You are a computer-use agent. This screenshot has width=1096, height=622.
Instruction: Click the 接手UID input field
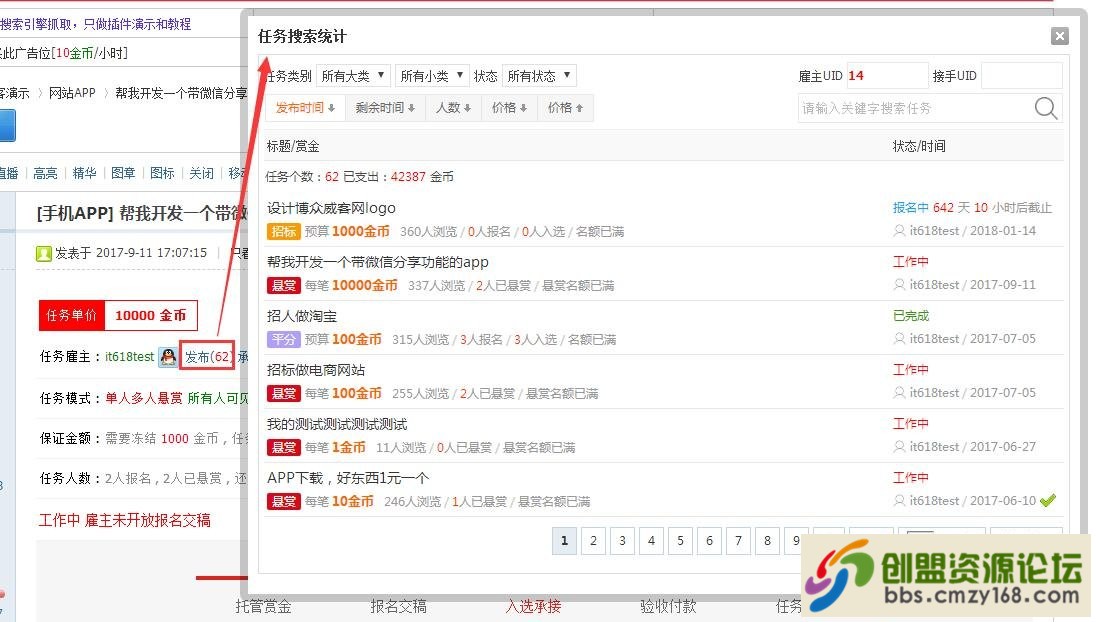click(1021, 75)
